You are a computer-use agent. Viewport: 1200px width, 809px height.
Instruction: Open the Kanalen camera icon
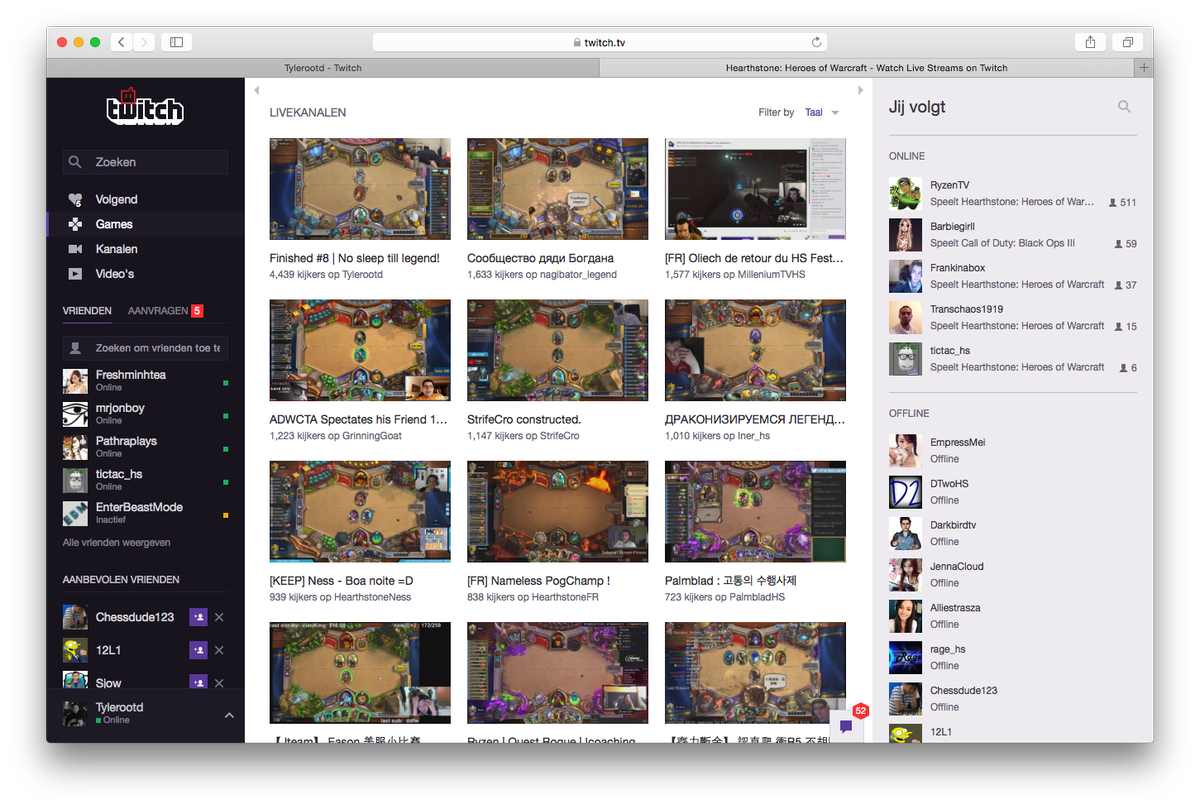[75, 249]
